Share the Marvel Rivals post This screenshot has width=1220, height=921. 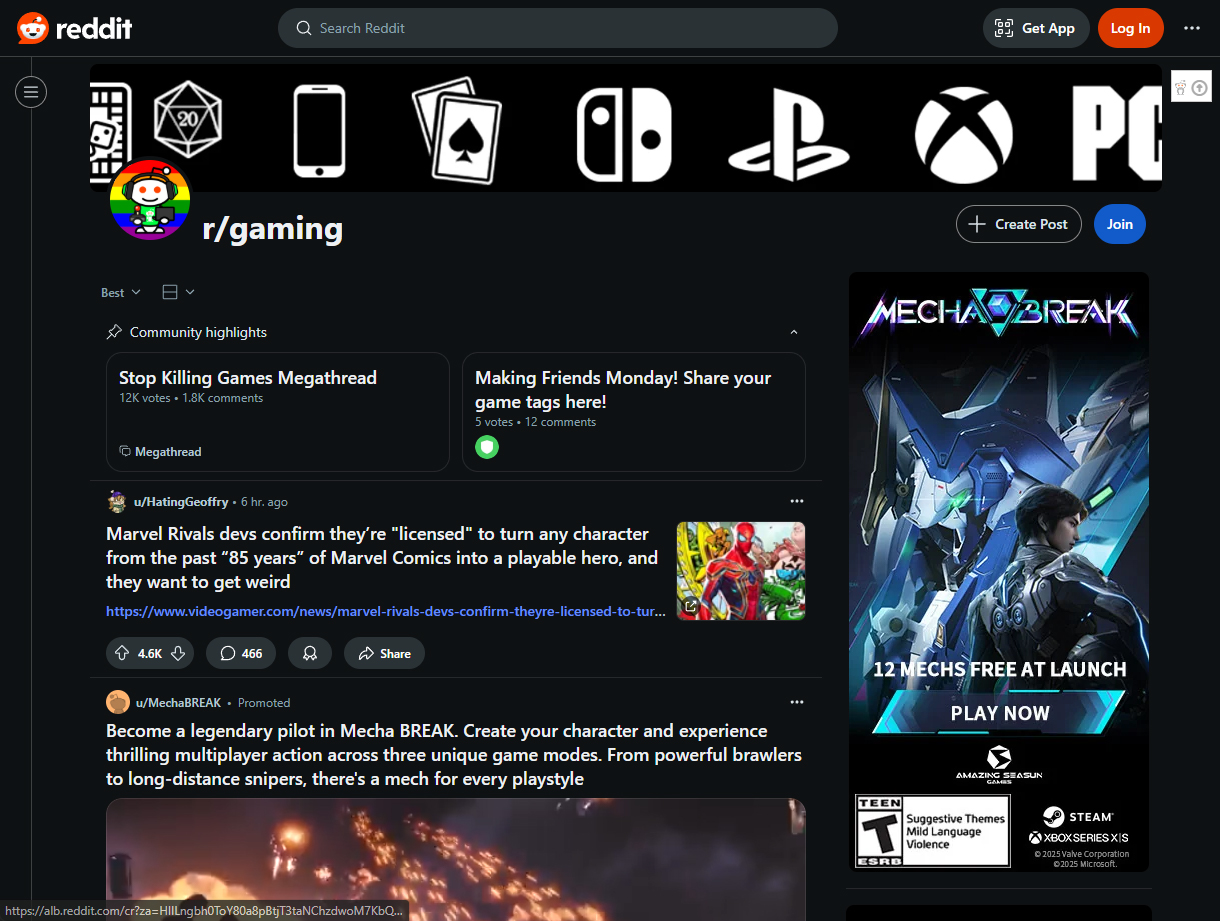point(384,653)
